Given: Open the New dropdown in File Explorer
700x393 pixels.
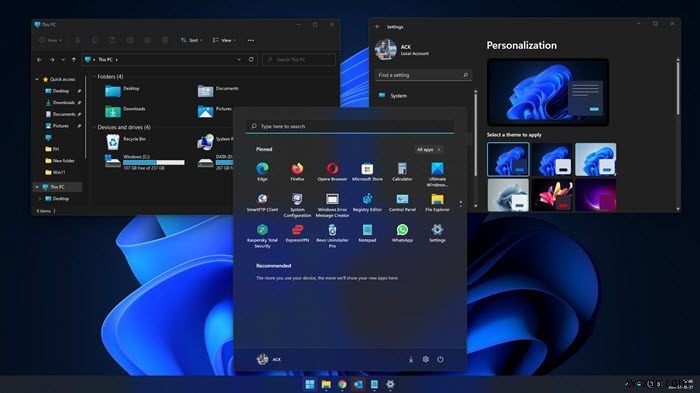Looking at the screenshot, I should [x=50, y=40].
